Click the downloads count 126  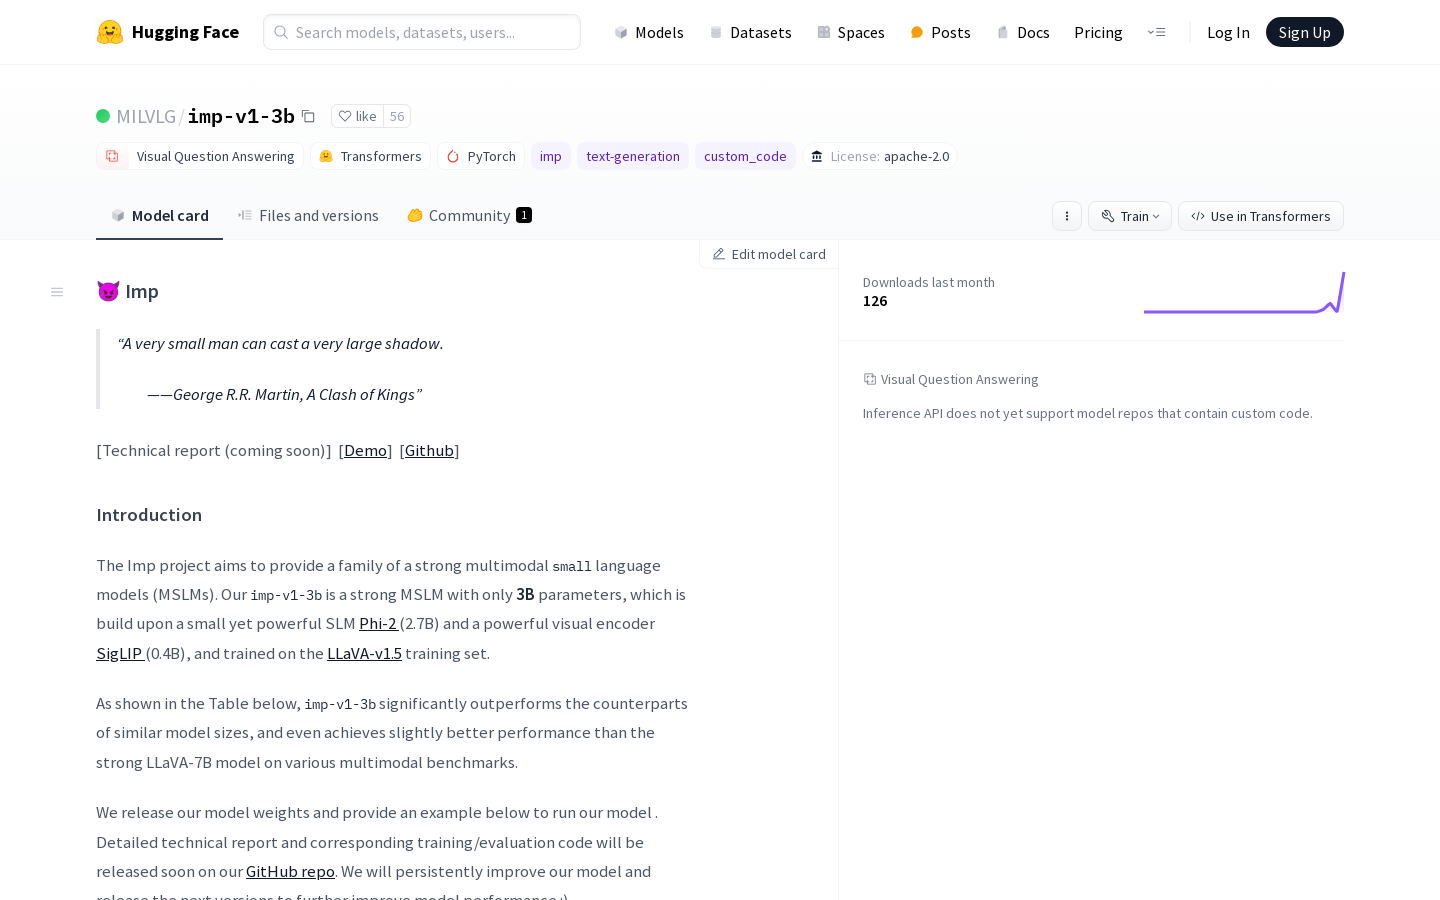point(875,301)
